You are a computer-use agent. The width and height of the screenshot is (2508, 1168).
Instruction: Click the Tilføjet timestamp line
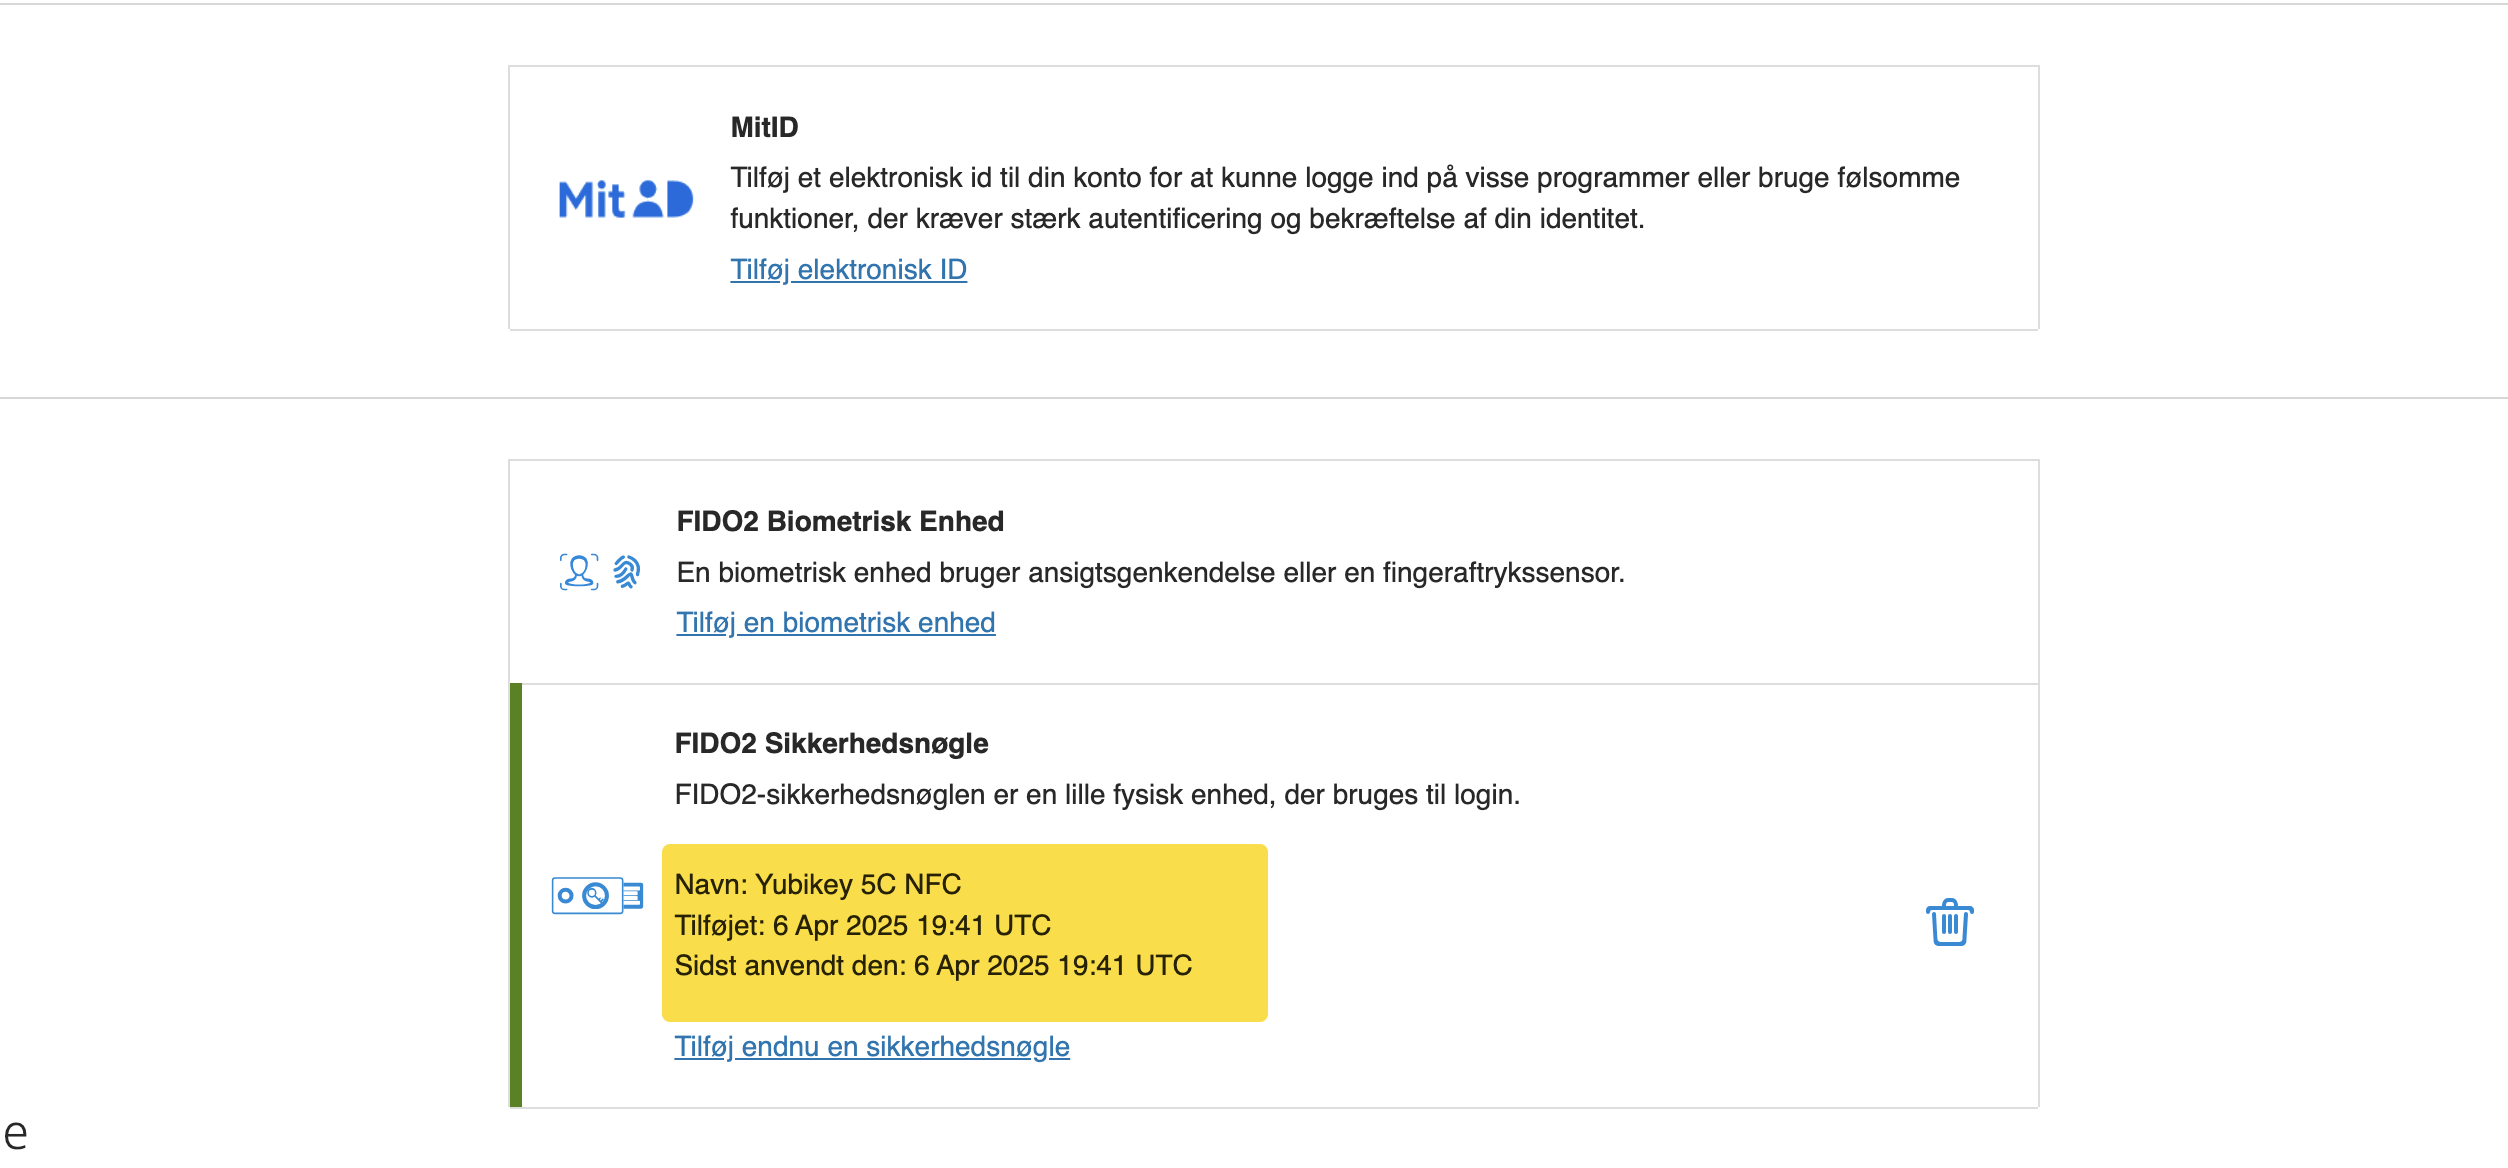[864, 925]
